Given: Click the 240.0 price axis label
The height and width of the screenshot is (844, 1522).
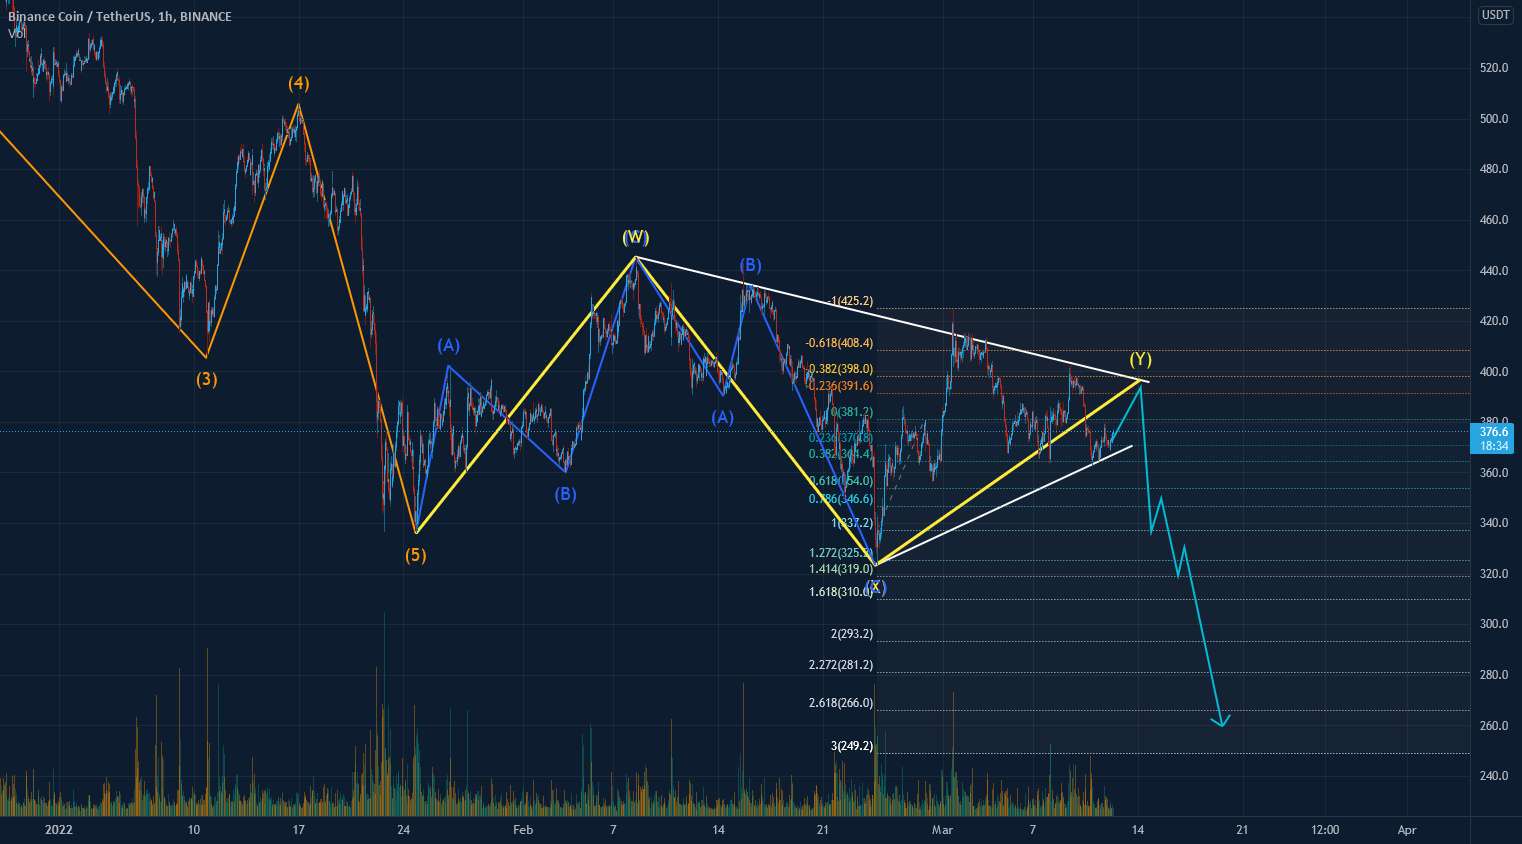Looking at the screenshot, I should coord(1494,776).
